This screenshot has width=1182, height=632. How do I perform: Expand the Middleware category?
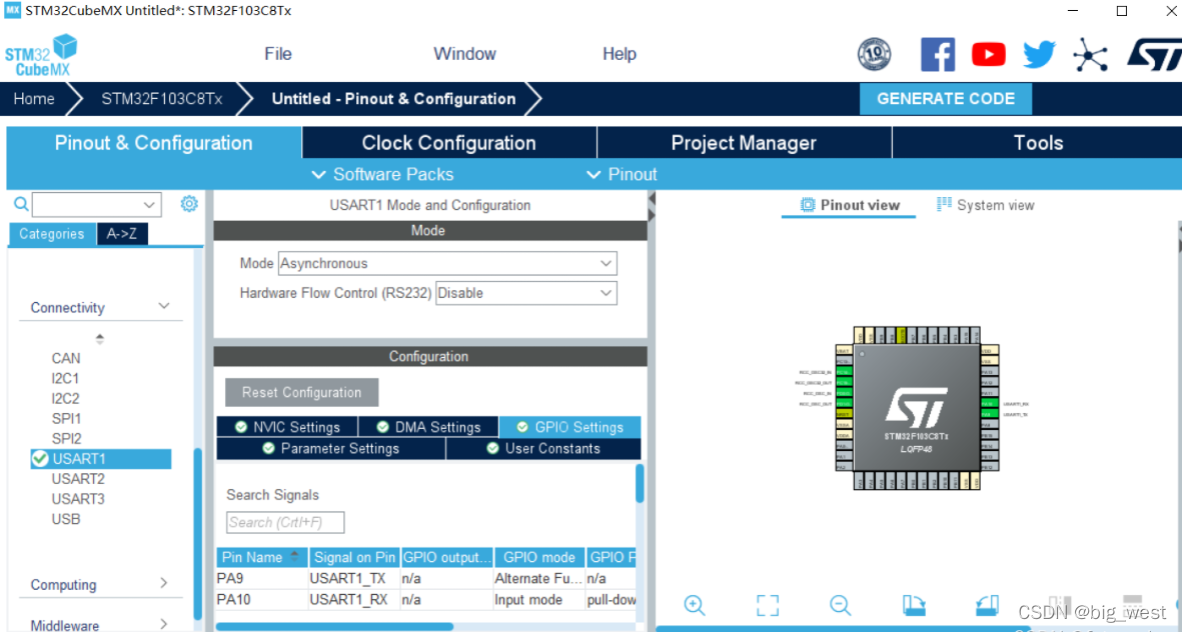(164, 624)
